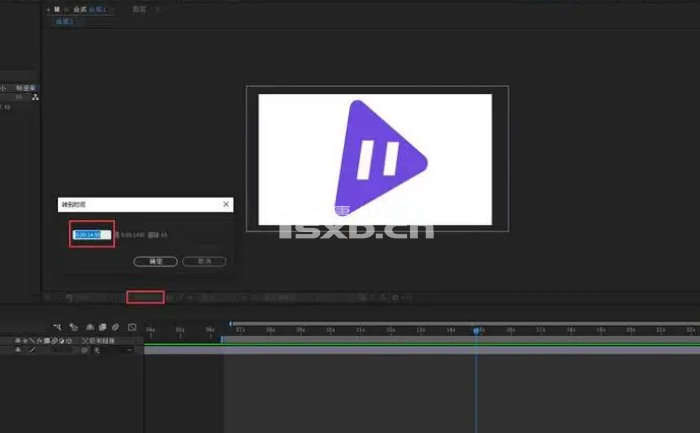
Task: Click the 父级和链接 column header
Action: 99,341
